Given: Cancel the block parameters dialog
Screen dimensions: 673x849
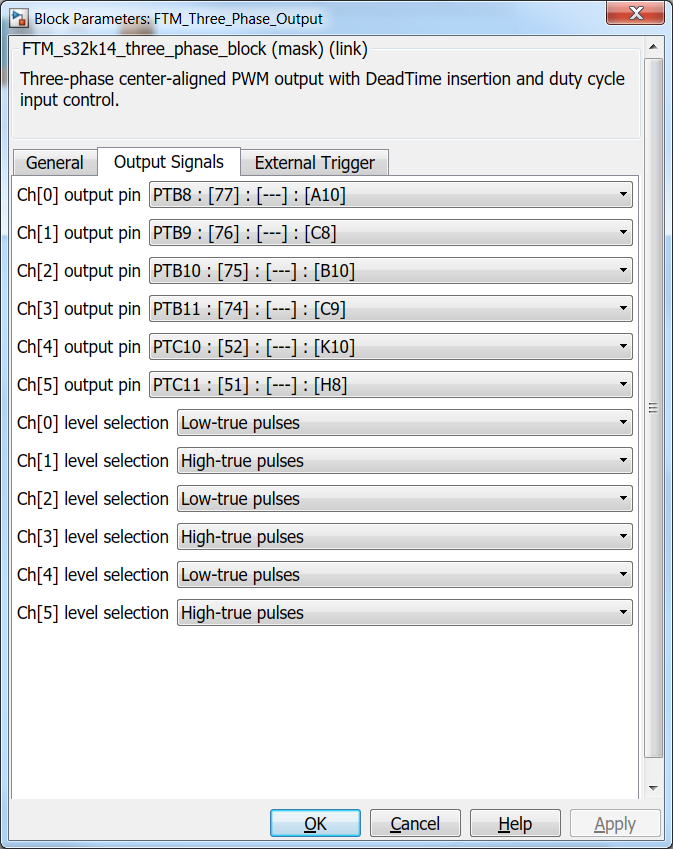Looking at the screenshot, I should pyautogui.click(x=415, y=822).
